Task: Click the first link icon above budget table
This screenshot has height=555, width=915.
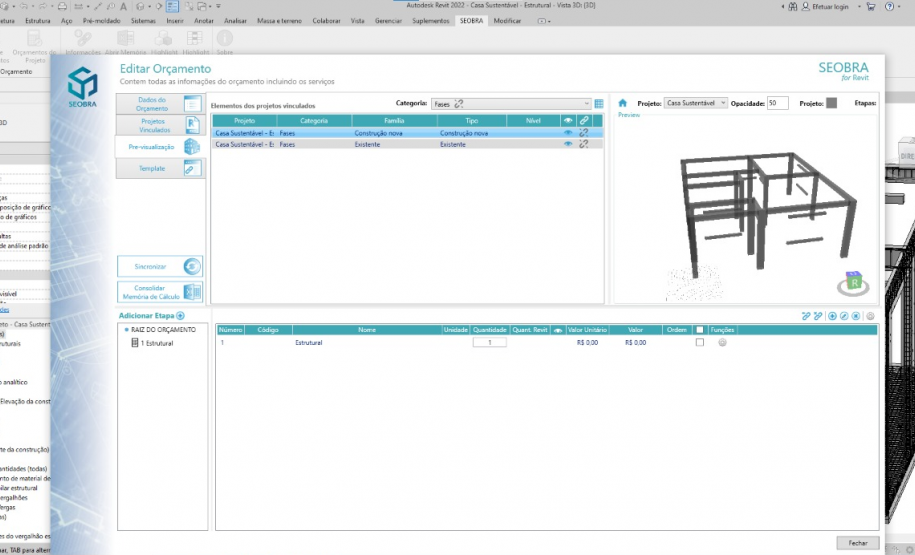Action: (806, 316)
